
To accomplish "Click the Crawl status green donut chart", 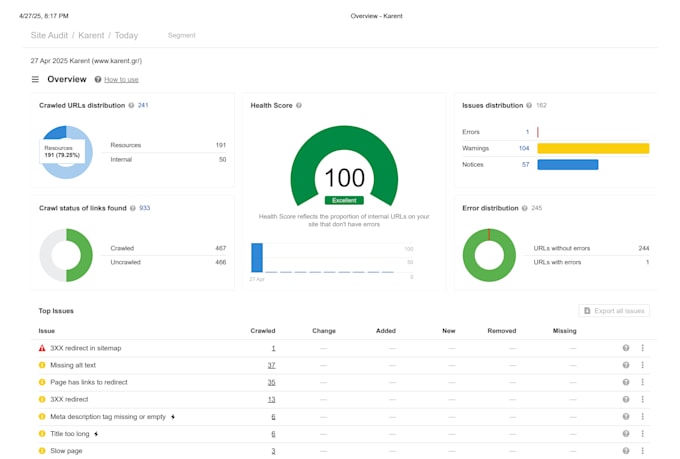I will click(66, 255).
